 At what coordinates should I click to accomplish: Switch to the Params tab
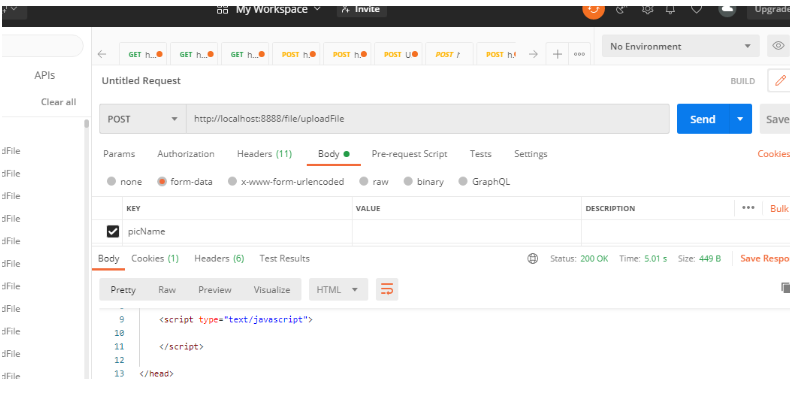click(119, 154)
